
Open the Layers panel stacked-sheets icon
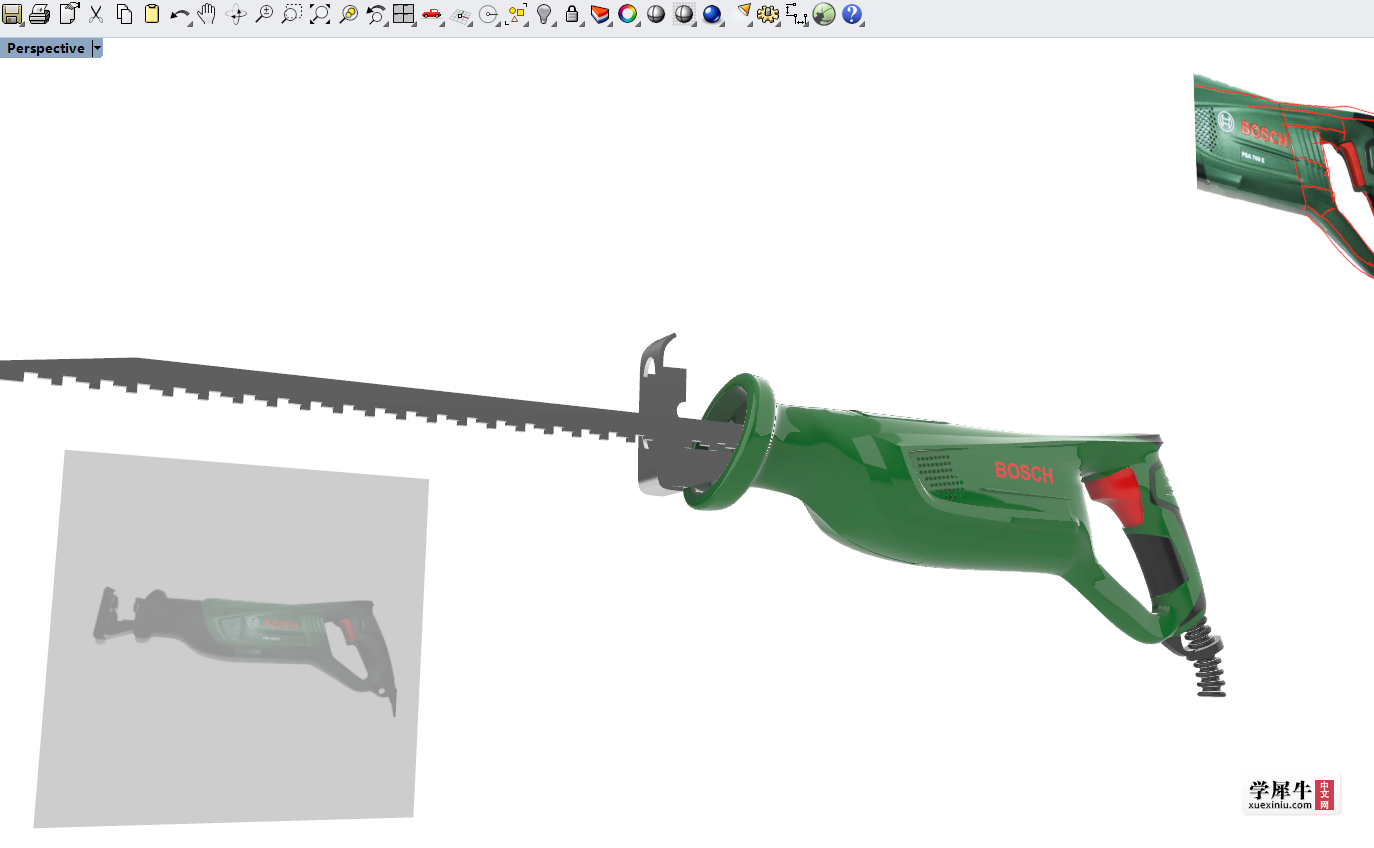coord(600,14)
